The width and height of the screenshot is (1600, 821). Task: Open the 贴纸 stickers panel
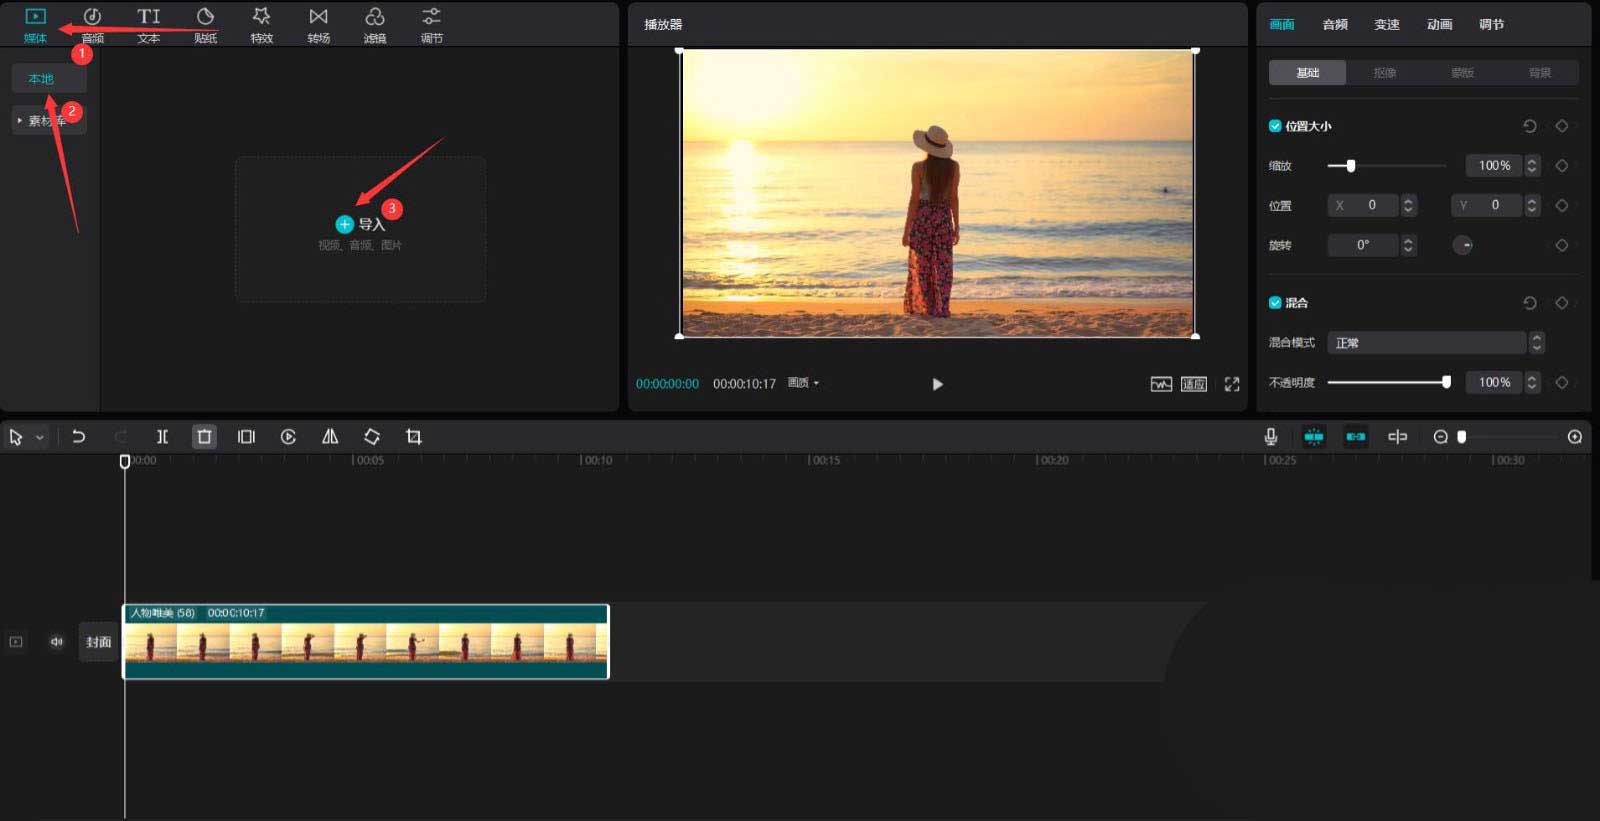[205, 25]
